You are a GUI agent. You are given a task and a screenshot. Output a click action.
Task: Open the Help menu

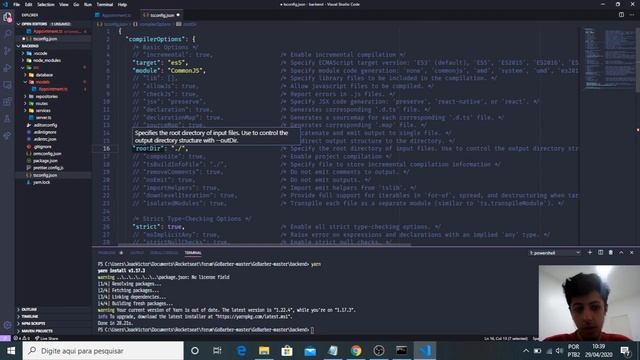click(122, 4)
